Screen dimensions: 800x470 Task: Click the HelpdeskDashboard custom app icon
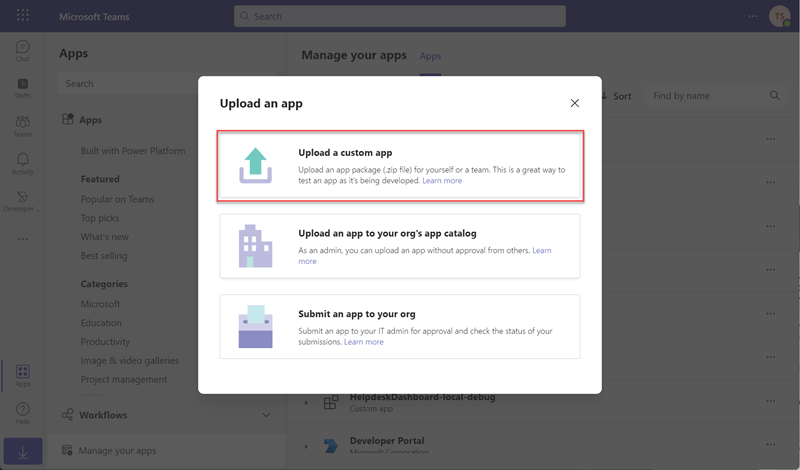coord(331,402)
